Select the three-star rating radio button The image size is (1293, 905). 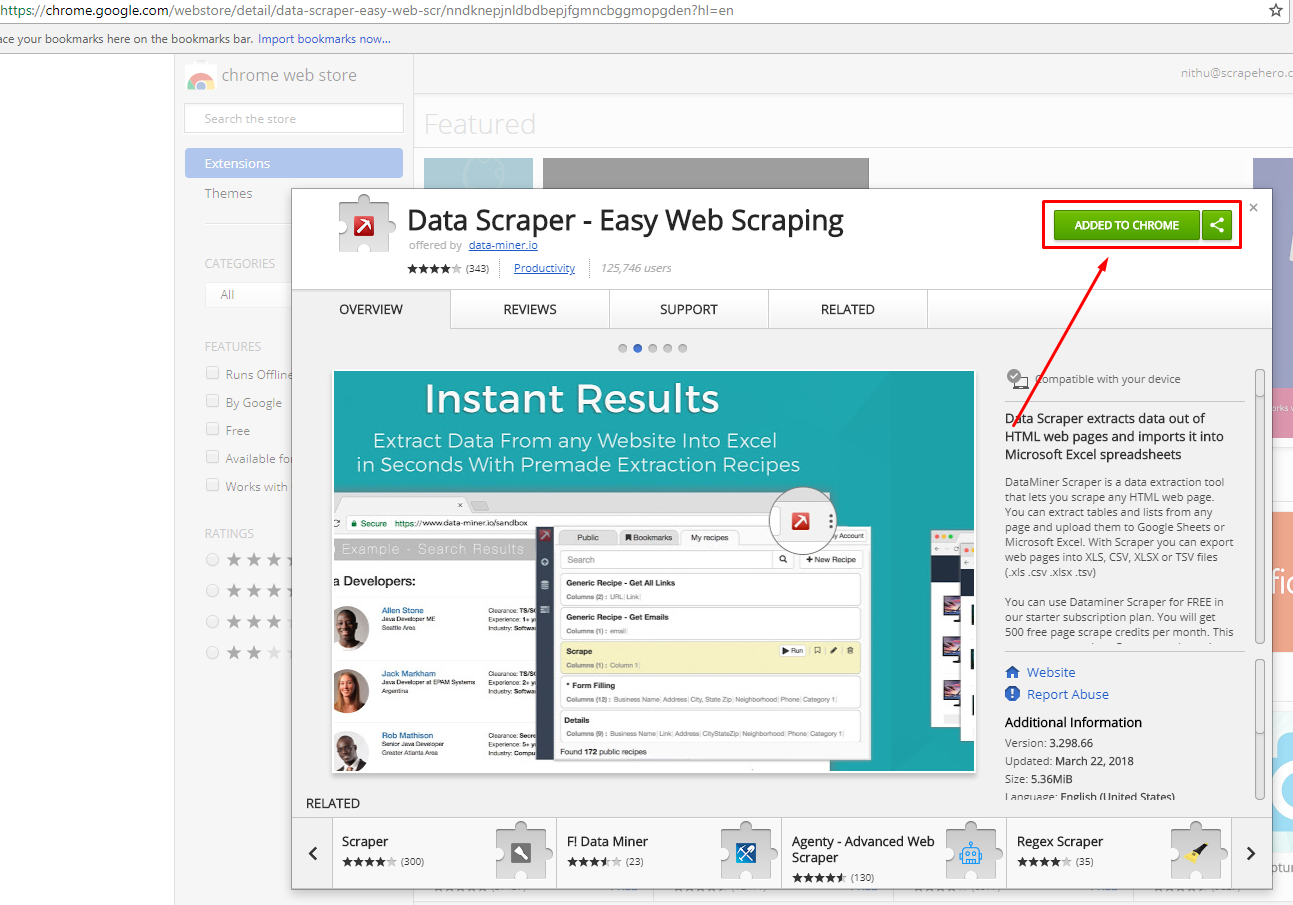coord(212,622)
